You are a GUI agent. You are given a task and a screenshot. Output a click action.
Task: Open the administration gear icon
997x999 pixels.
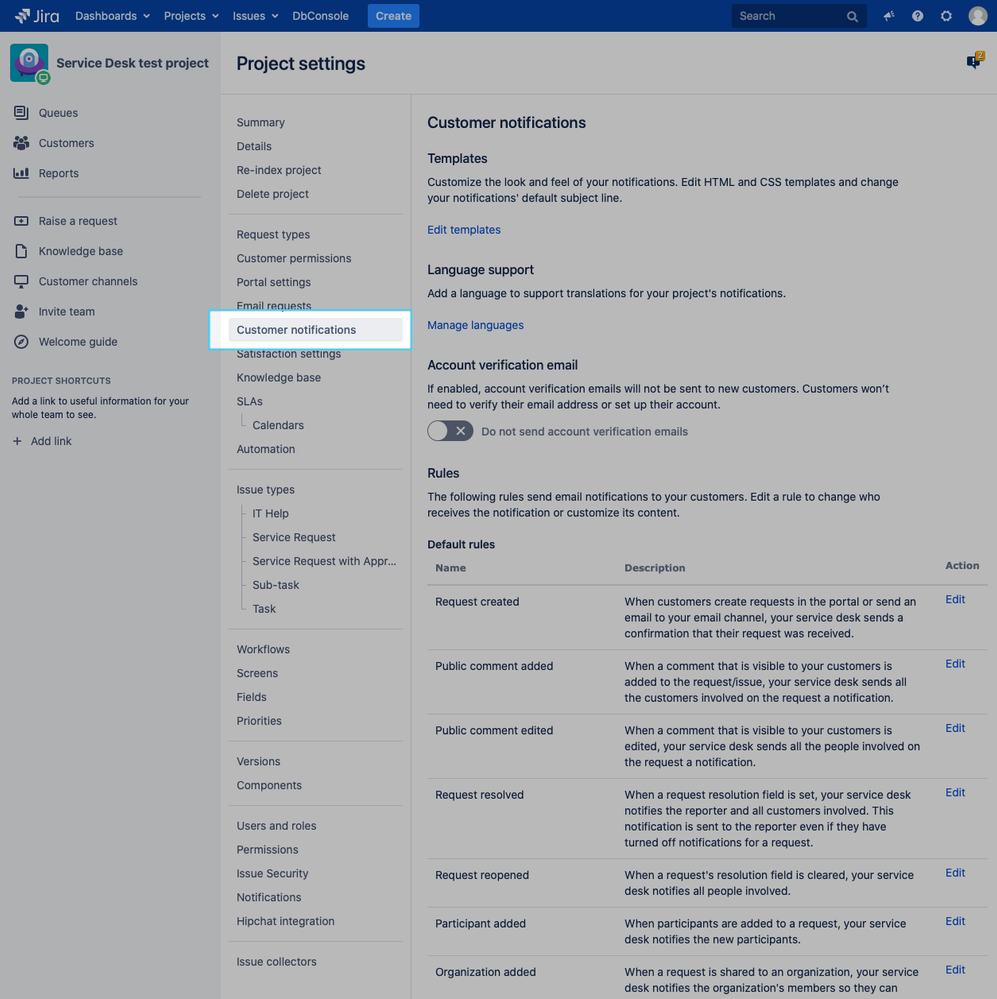946,16
